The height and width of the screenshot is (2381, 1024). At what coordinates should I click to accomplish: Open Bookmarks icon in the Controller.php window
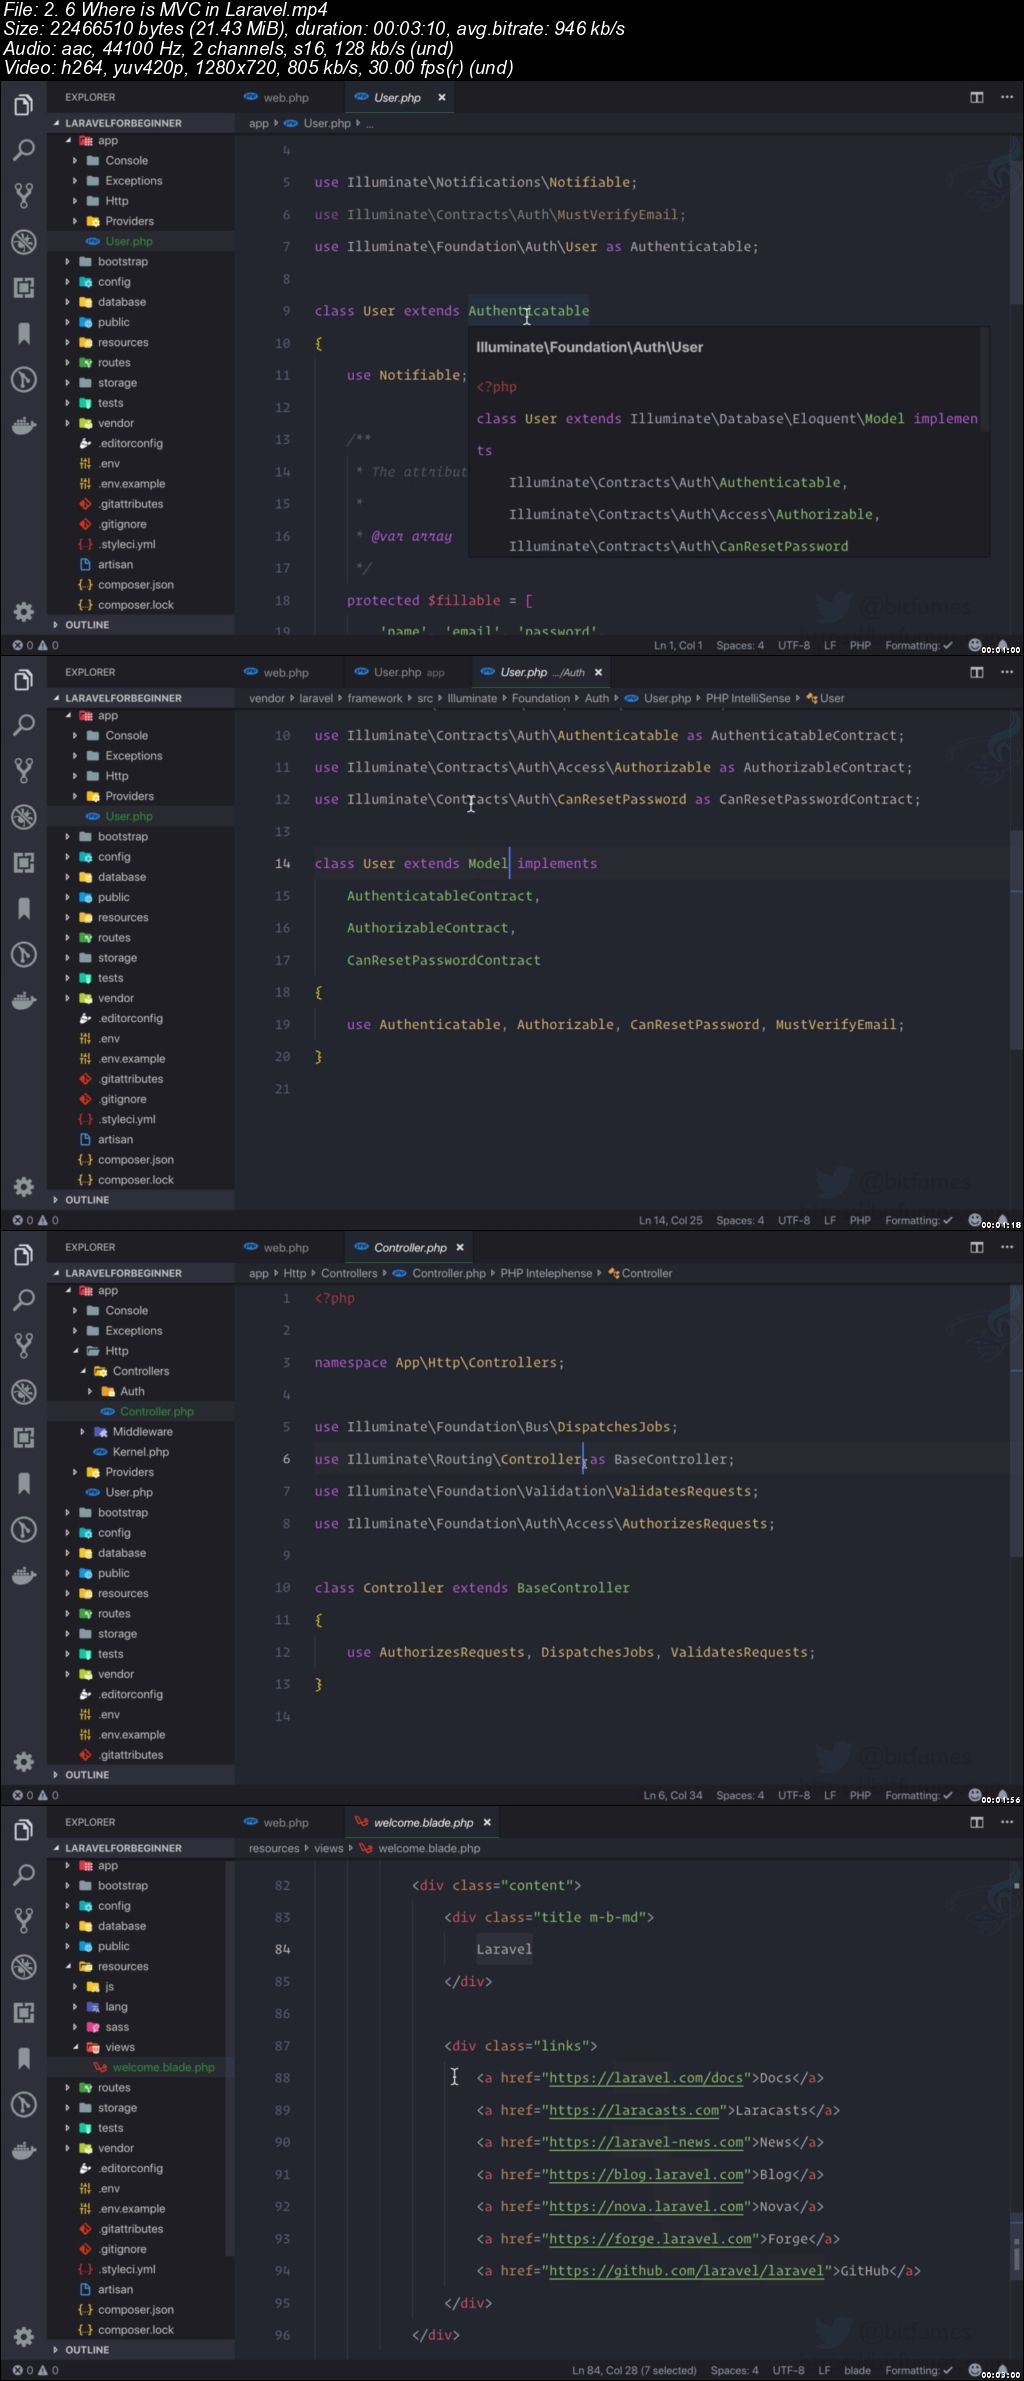23,1483
